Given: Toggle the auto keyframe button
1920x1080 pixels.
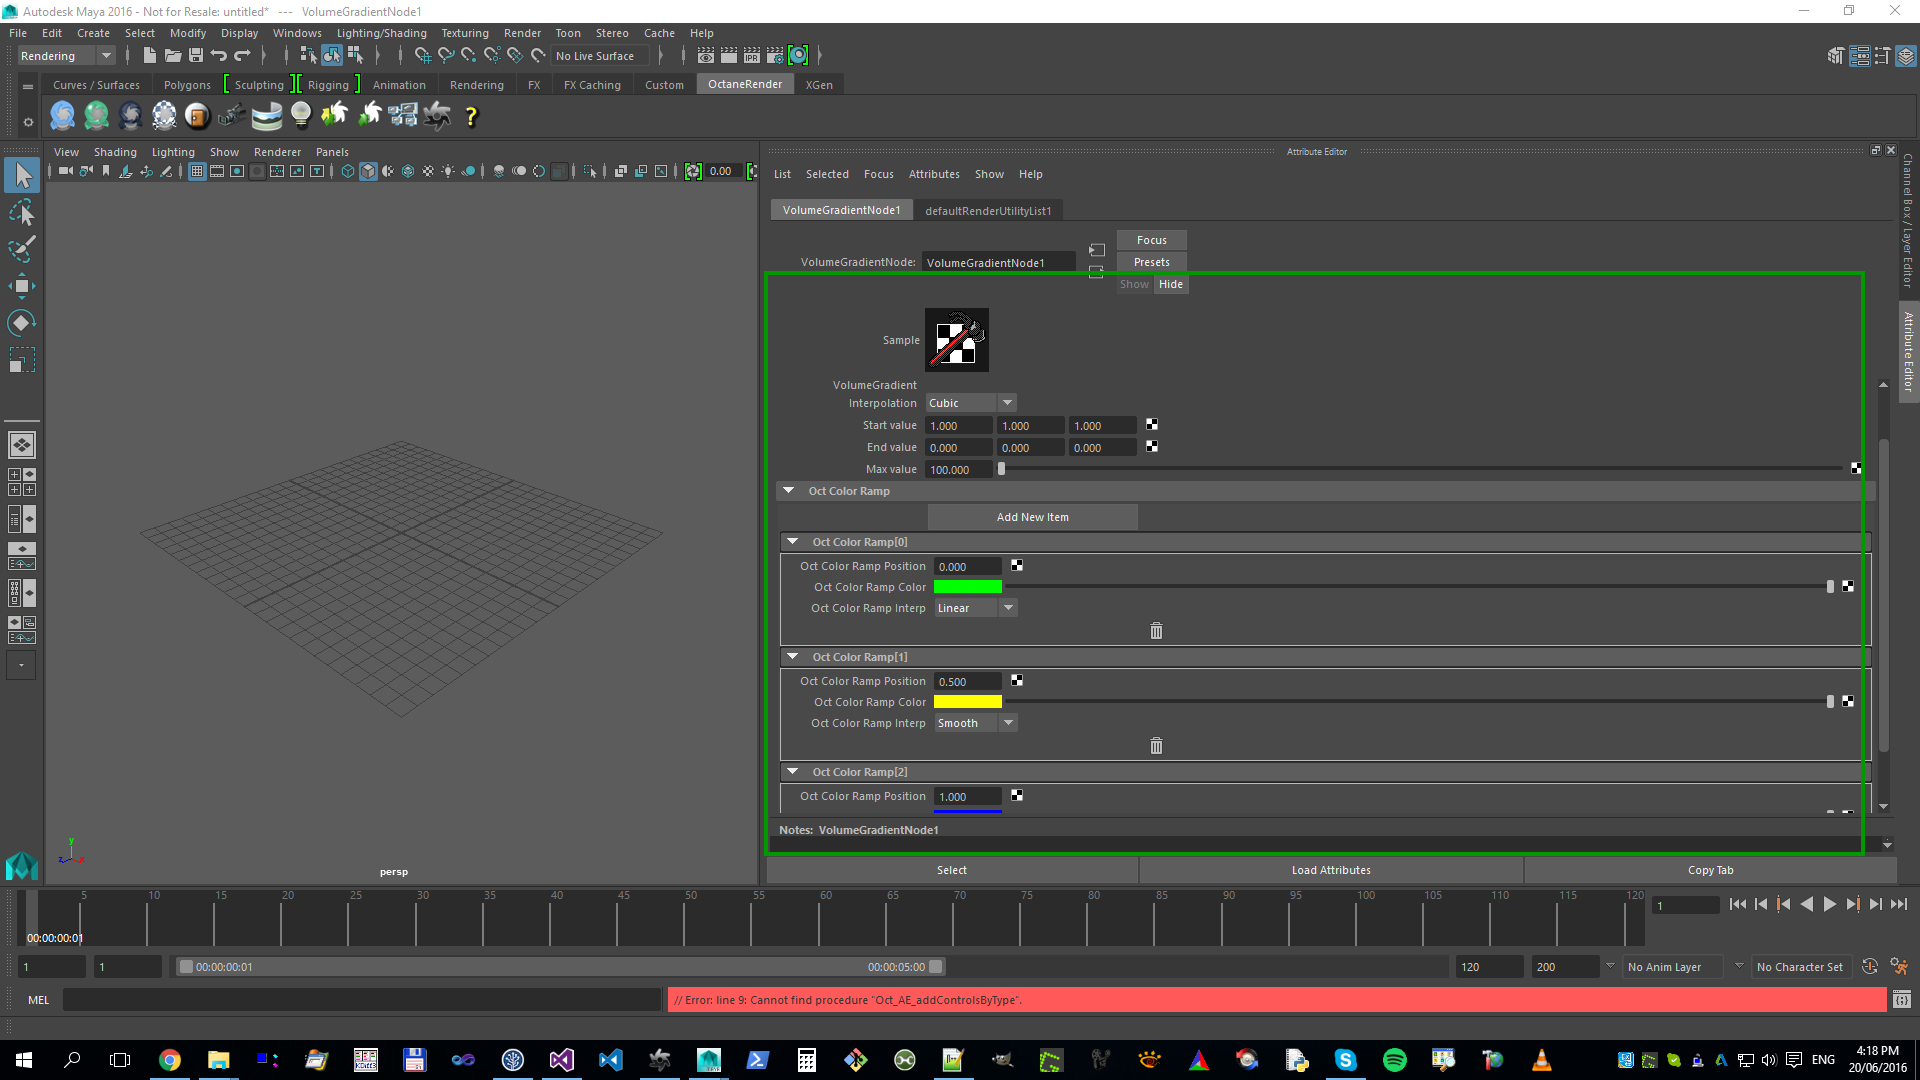Looking at the screenshot, I should click(x=1869, y=967).
